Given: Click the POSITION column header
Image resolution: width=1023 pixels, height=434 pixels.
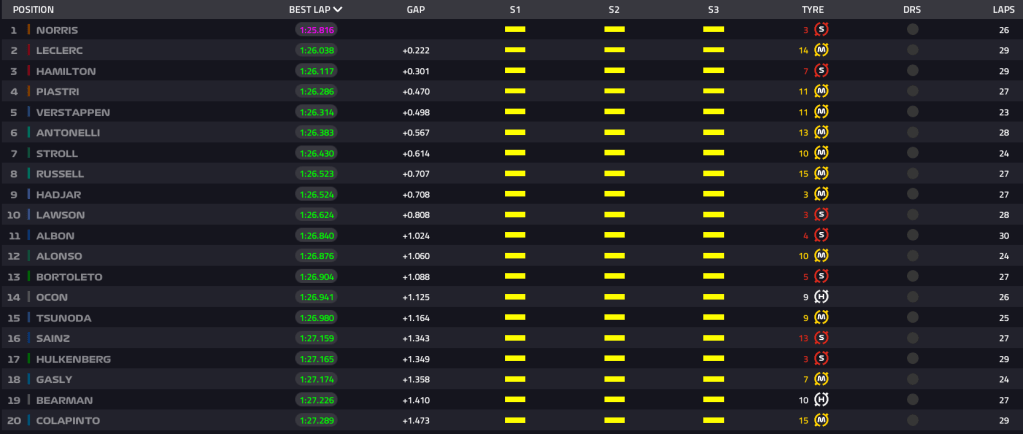Looking at the screenshot, I should (x=33, y=10).
